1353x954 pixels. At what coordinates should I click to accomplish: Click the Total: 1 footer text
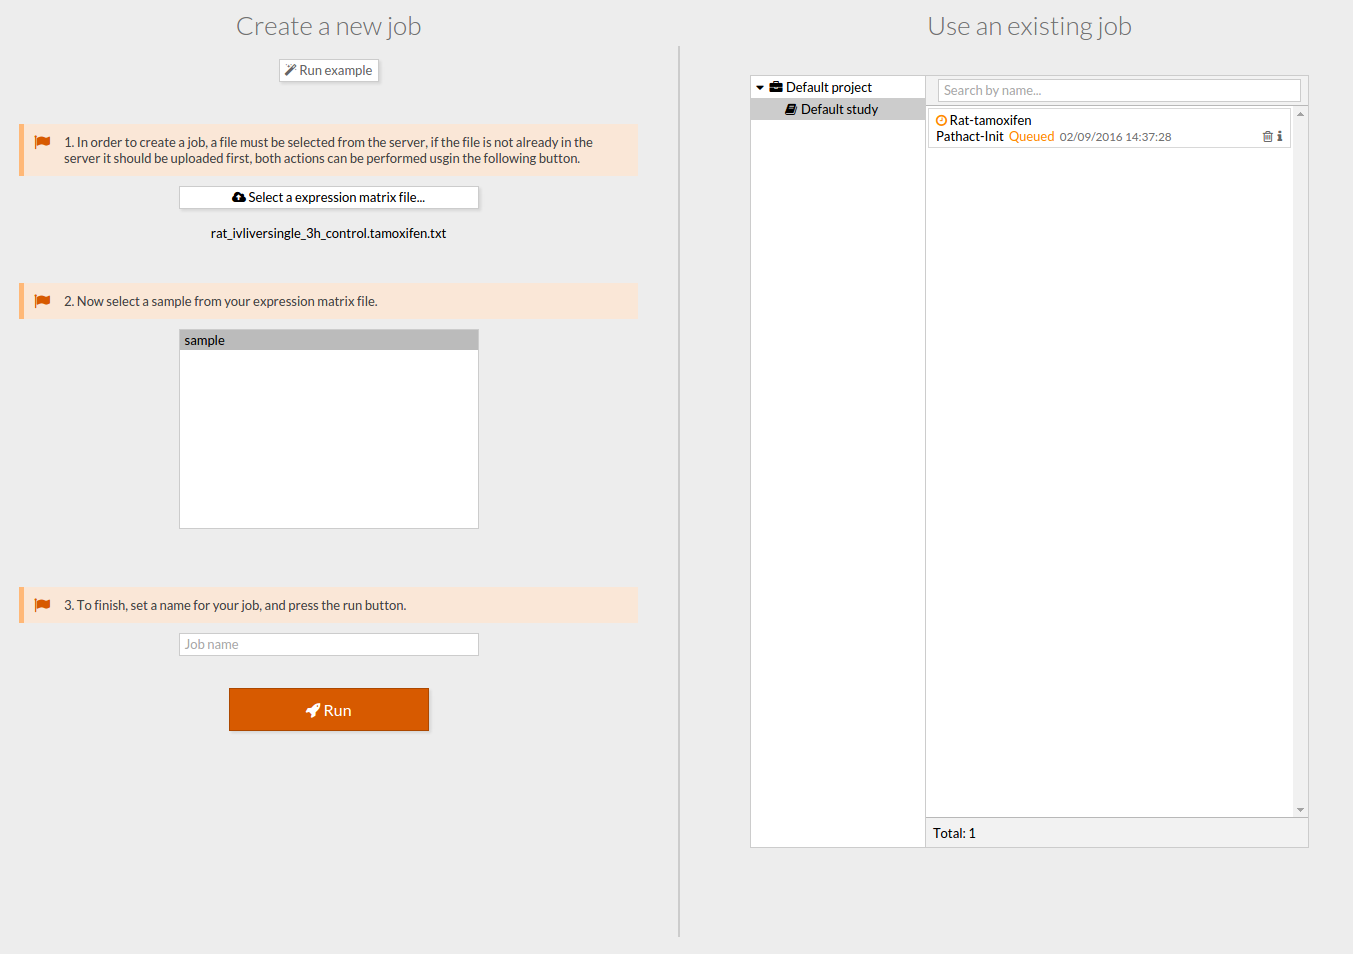(954, 833)
